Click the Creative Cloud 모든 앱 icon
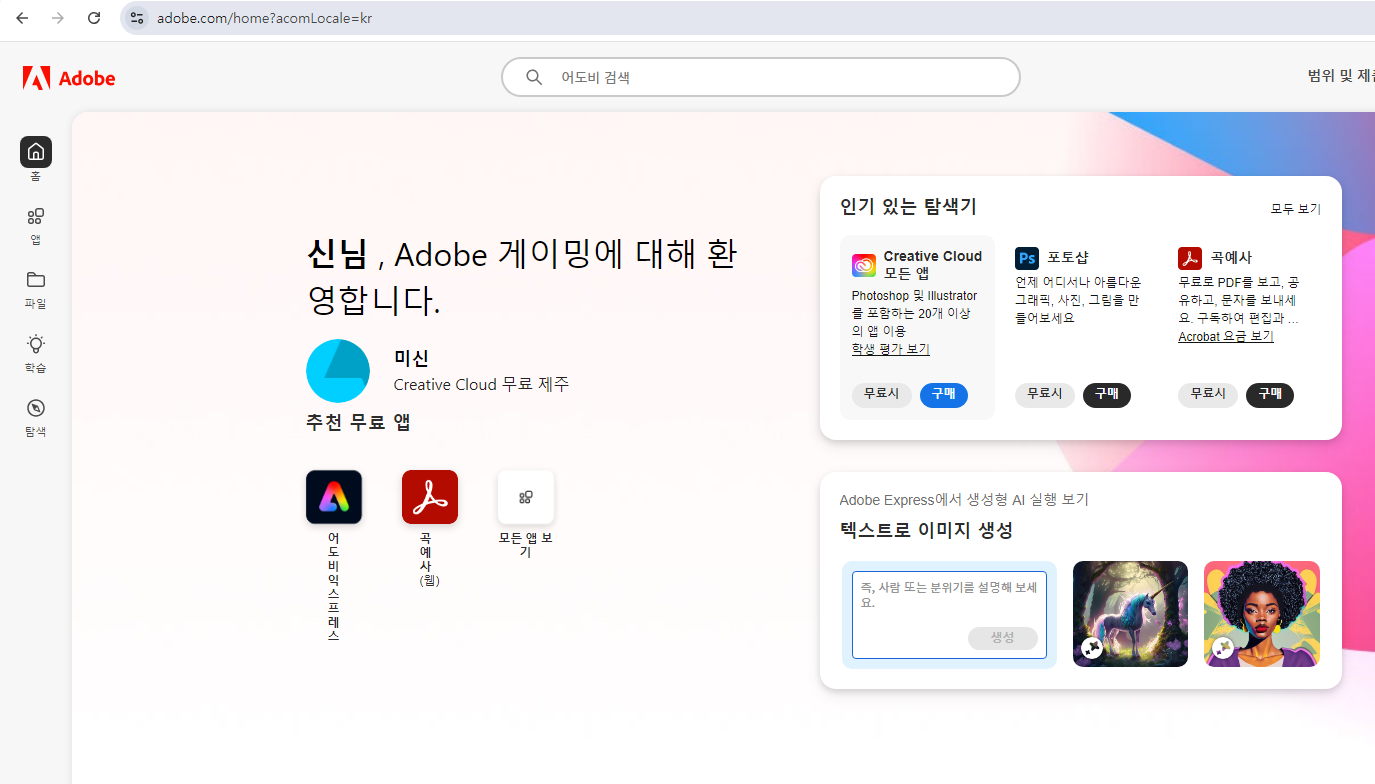The width and height of the screenshot is (1375, 784). [x=864, y=265]
